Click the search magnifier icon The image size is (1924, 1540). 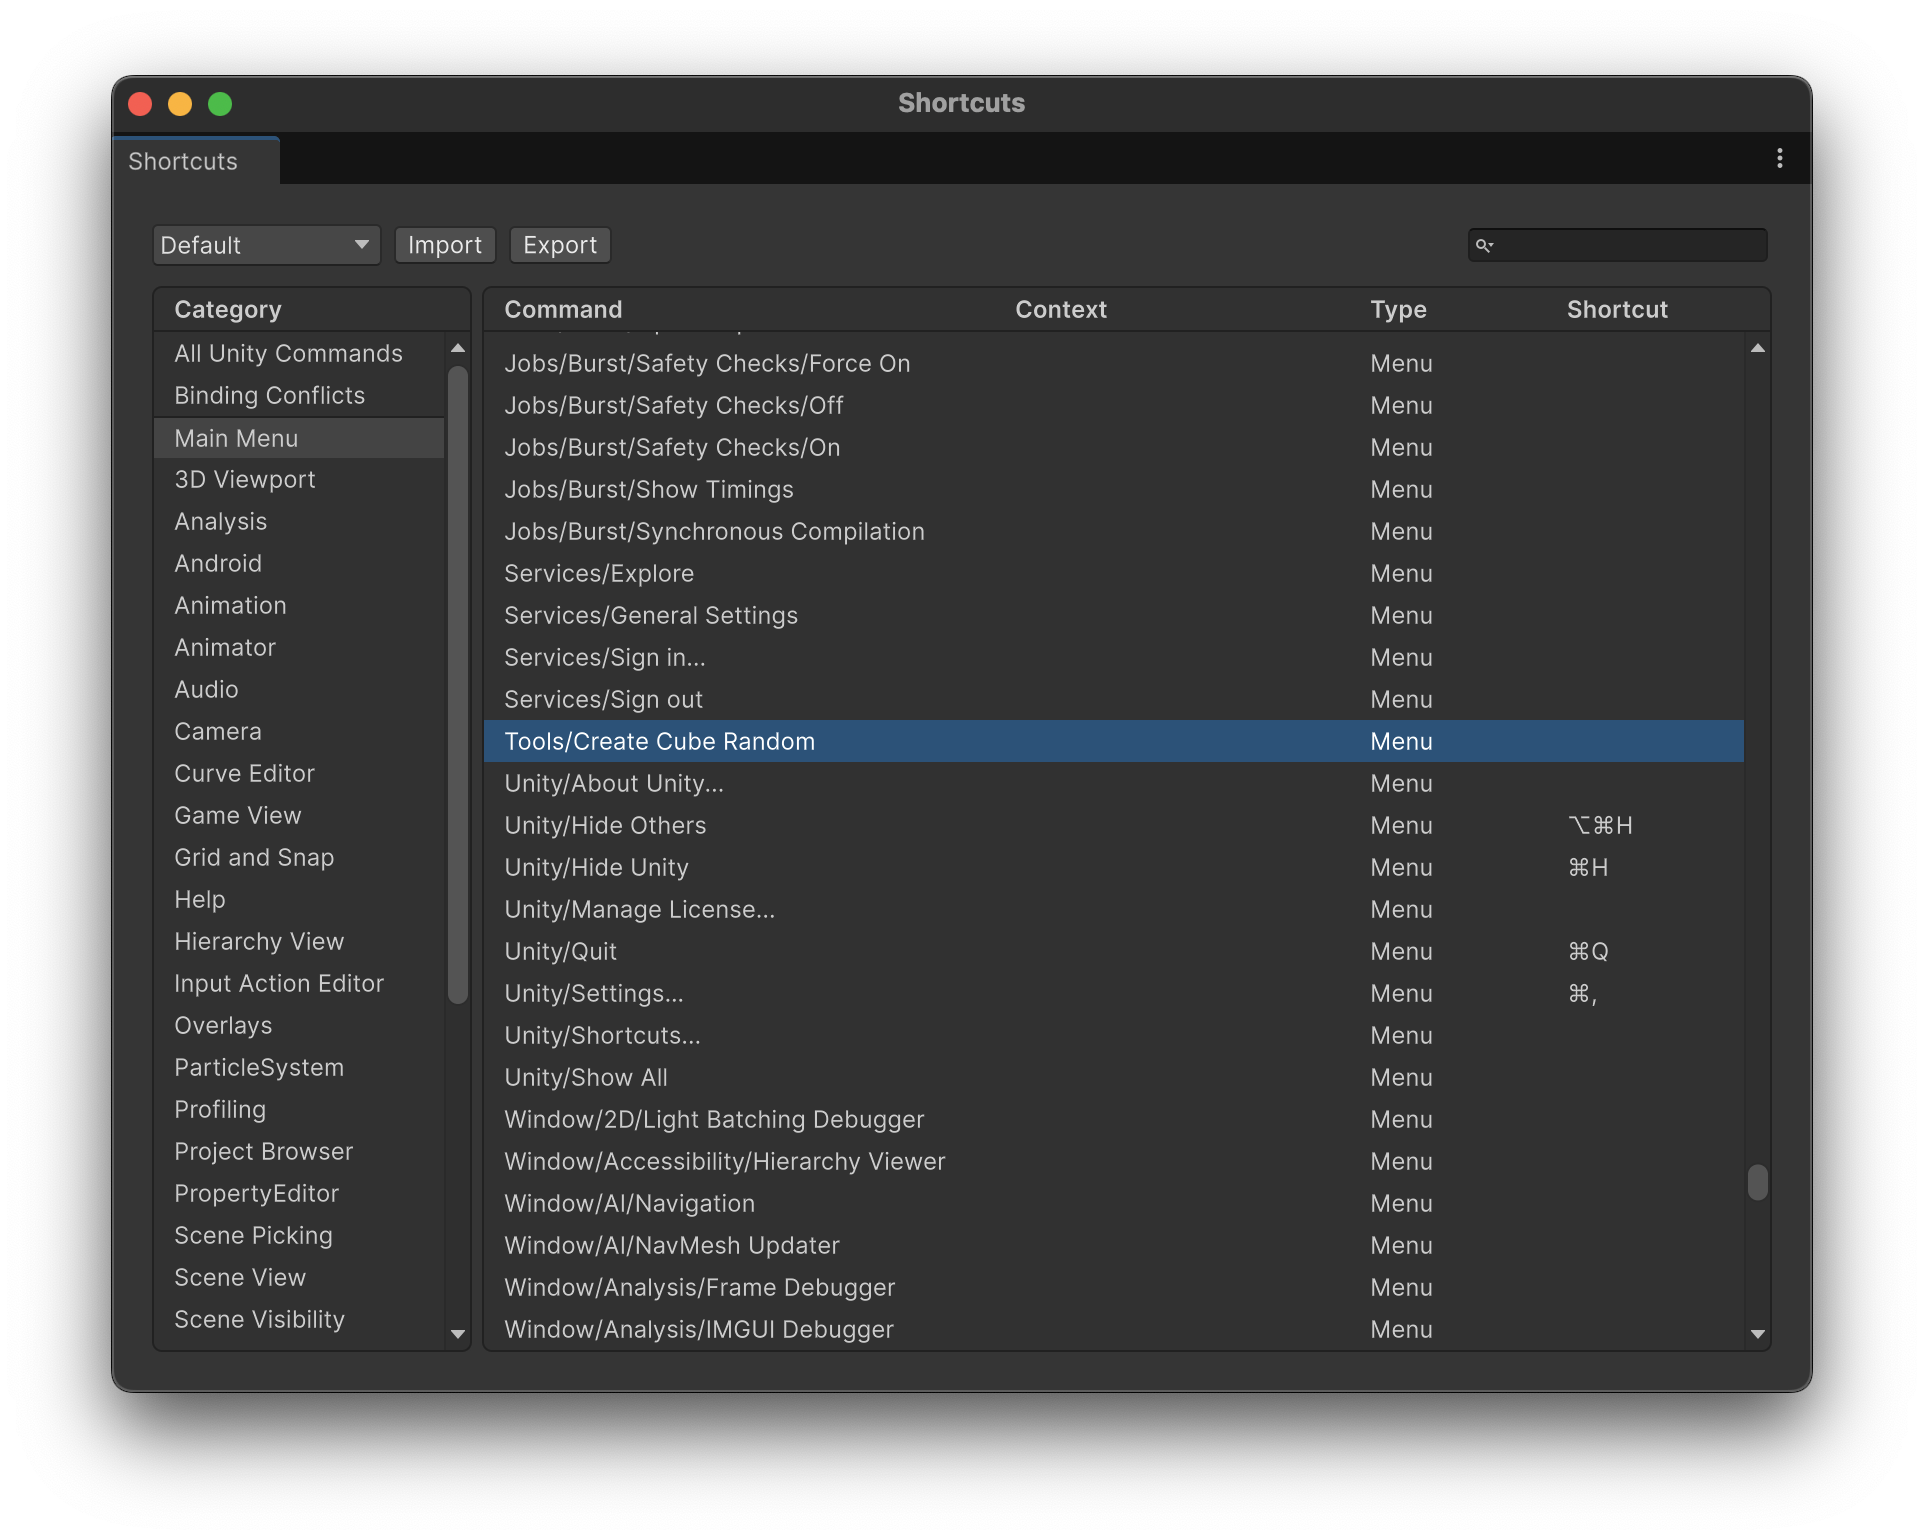(x=1484, y=246)
